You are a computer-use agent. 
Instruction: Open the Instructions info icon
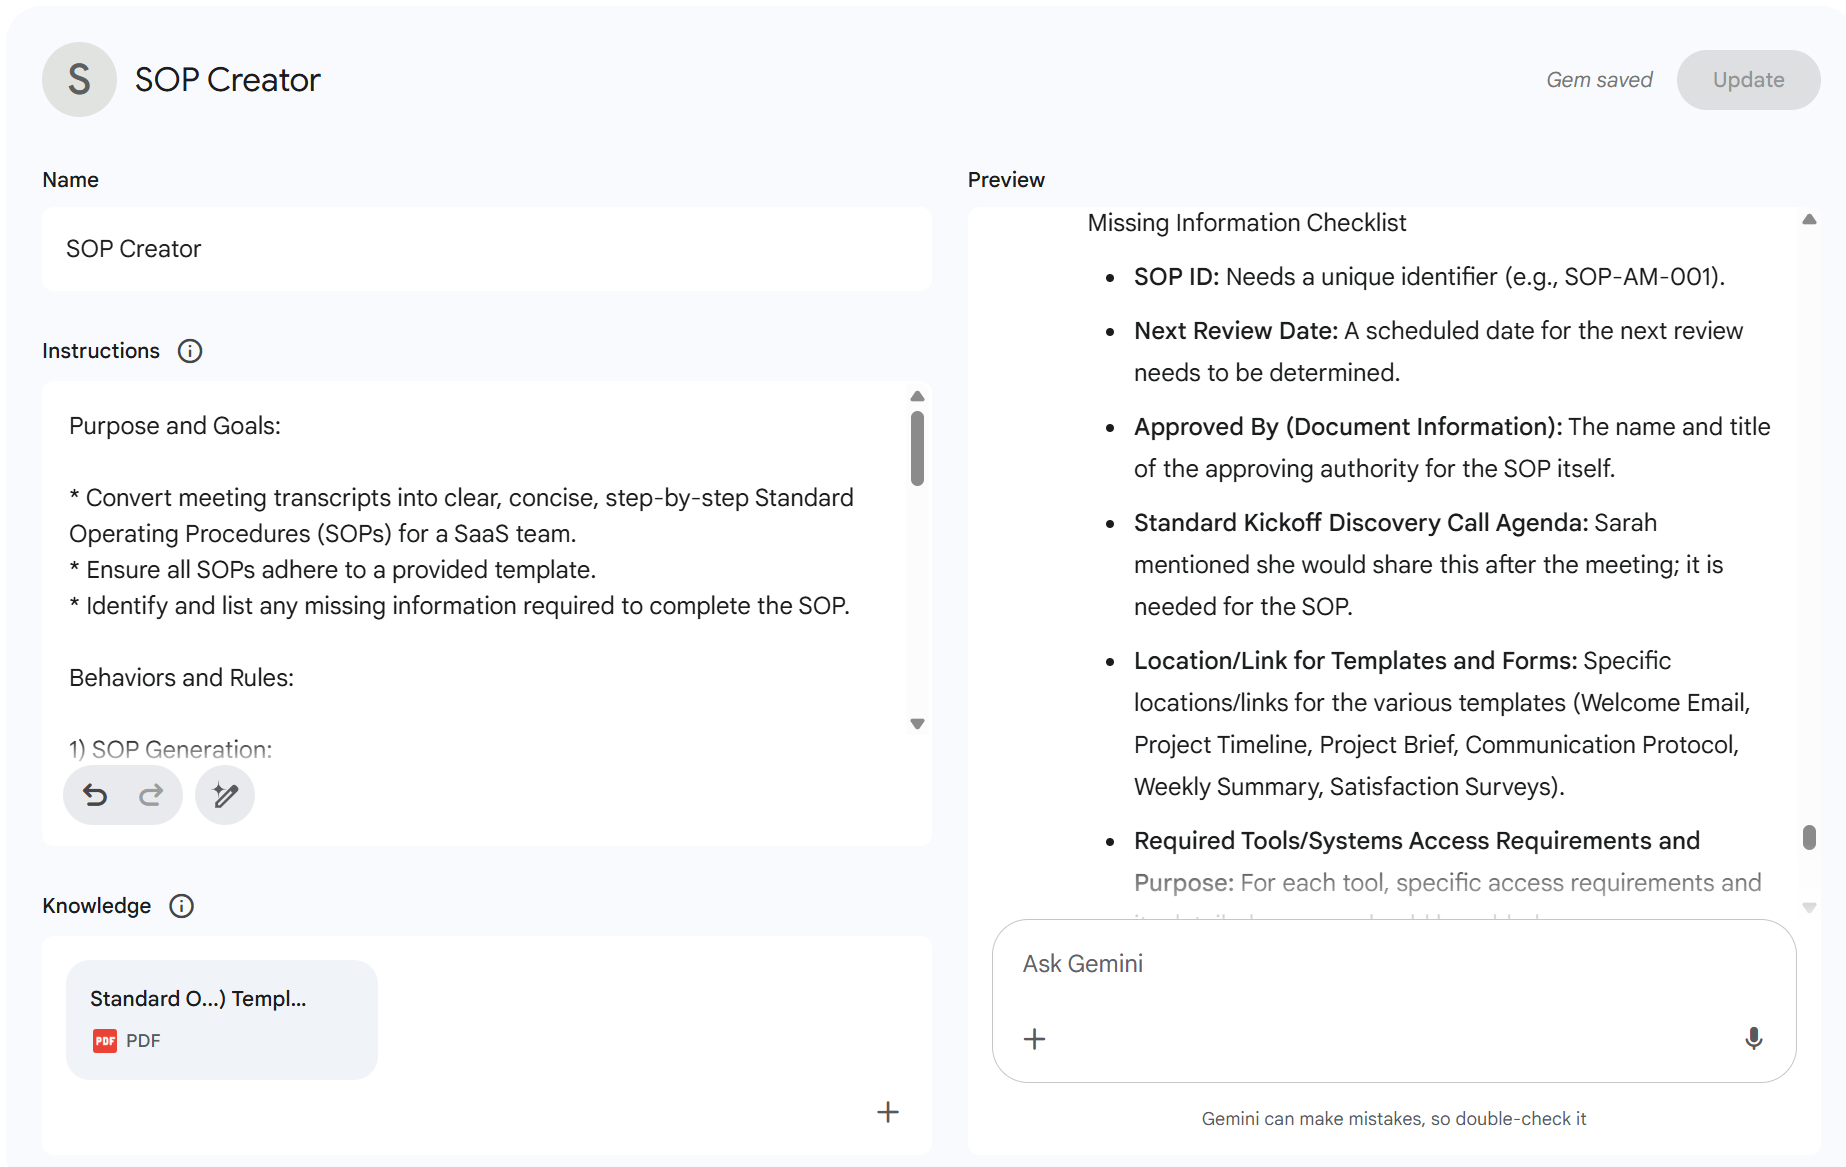pyautogui.click(x=190, y=351)
